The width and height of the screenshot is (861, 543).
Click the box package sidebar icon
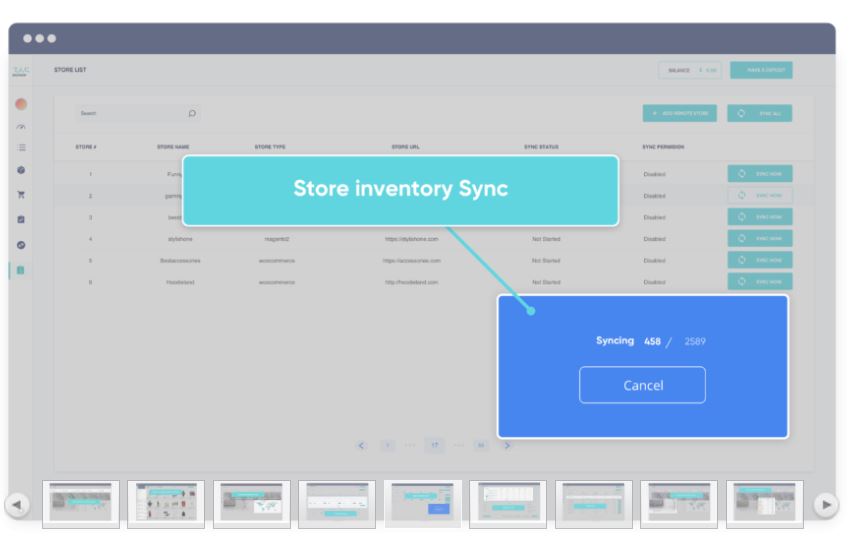tap(21, 171)
